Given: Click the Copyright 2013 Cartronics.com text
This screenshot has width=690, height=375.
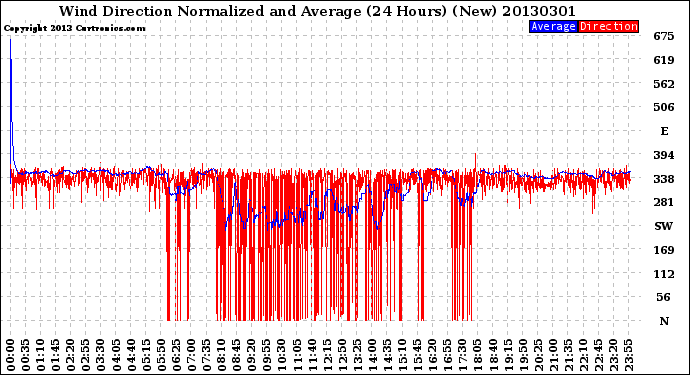Looking at the screenshot, I should click(x=74, y=28).
